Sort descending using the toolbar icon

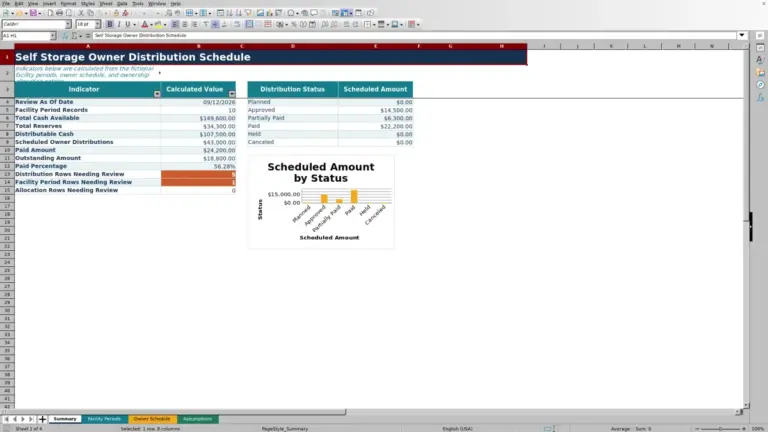[239, 13]
